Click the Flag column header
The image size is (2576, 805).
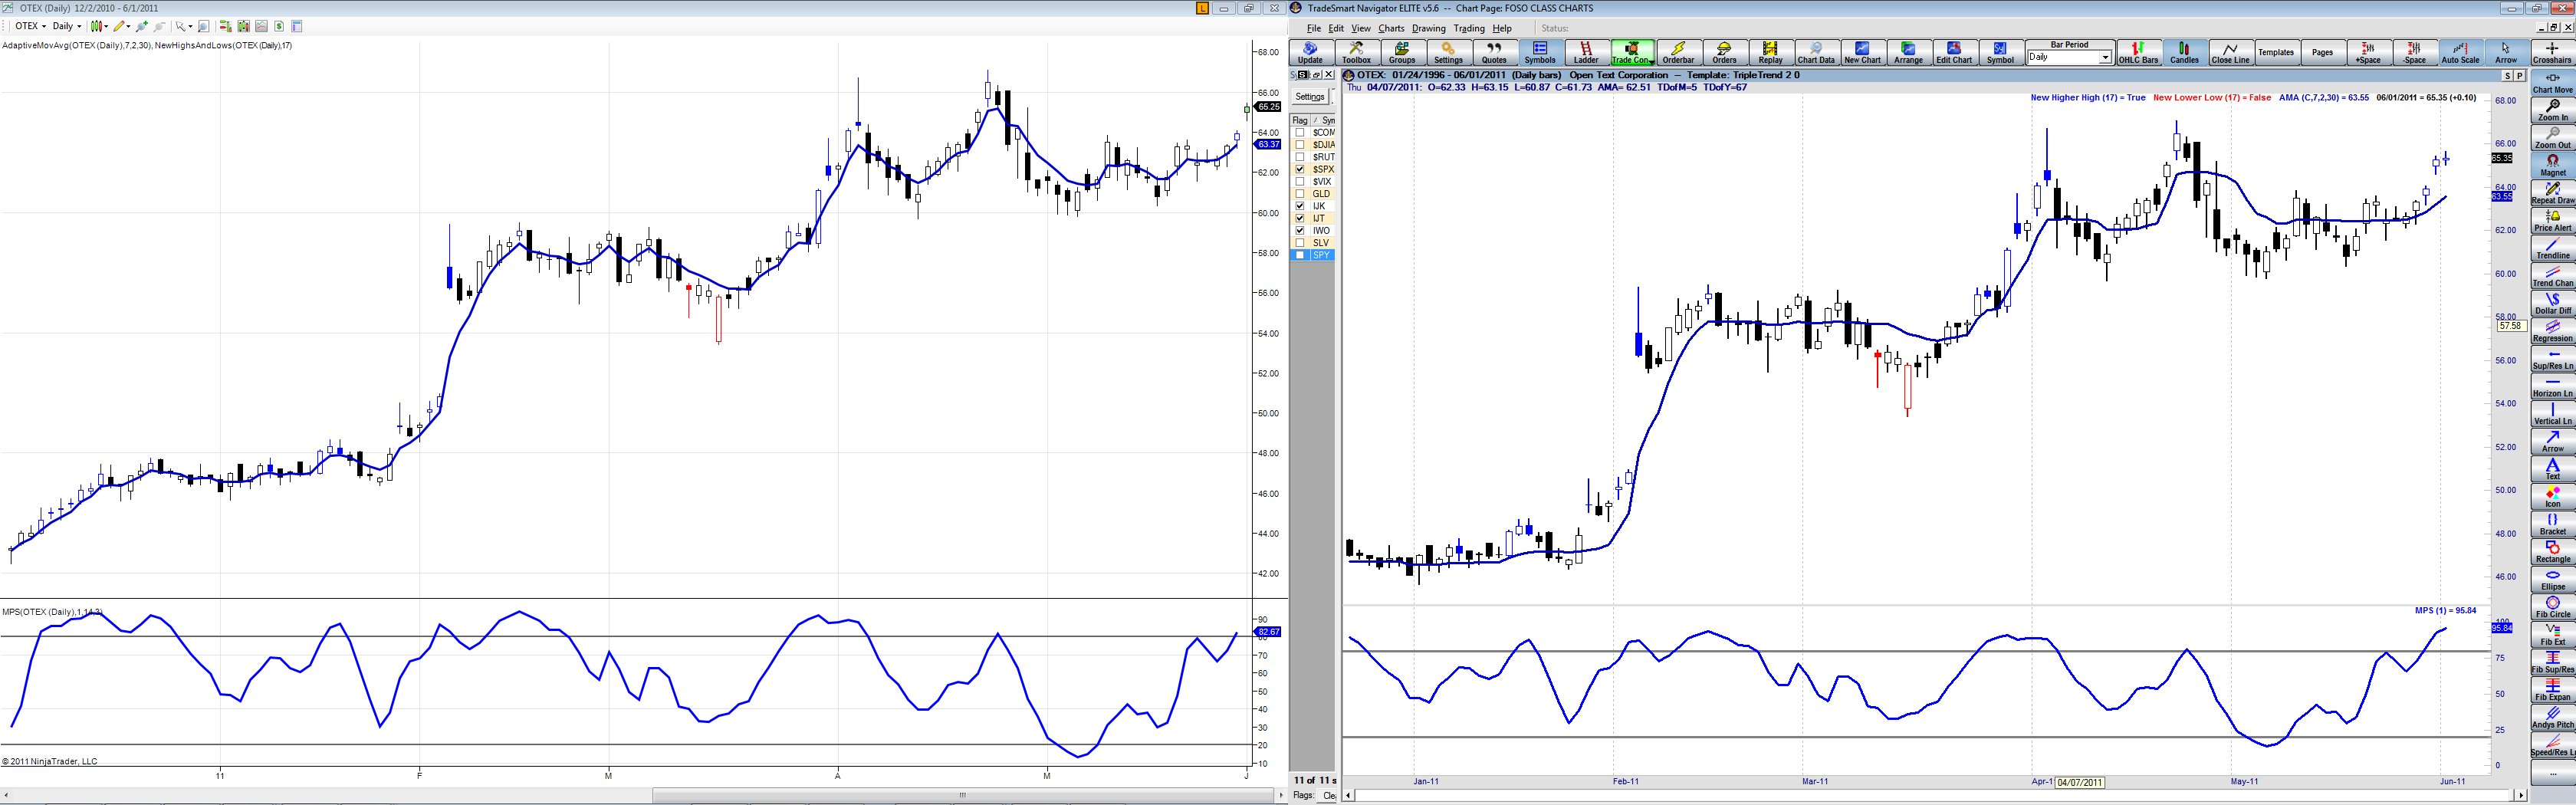pos(1299,120)
